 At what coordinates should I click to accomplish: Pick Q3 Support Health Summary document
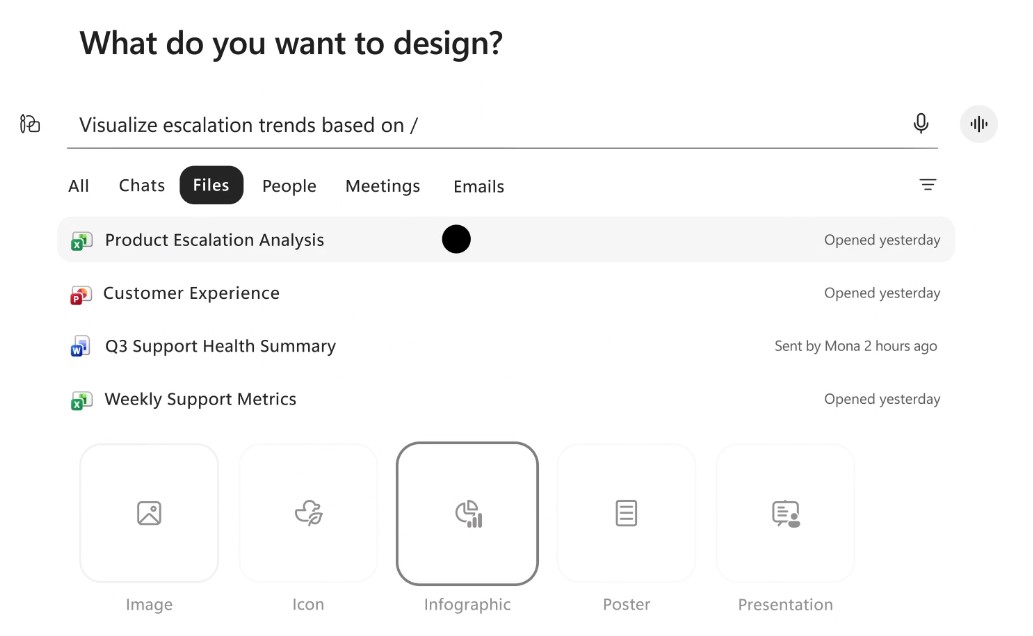(x=506, y=346)
